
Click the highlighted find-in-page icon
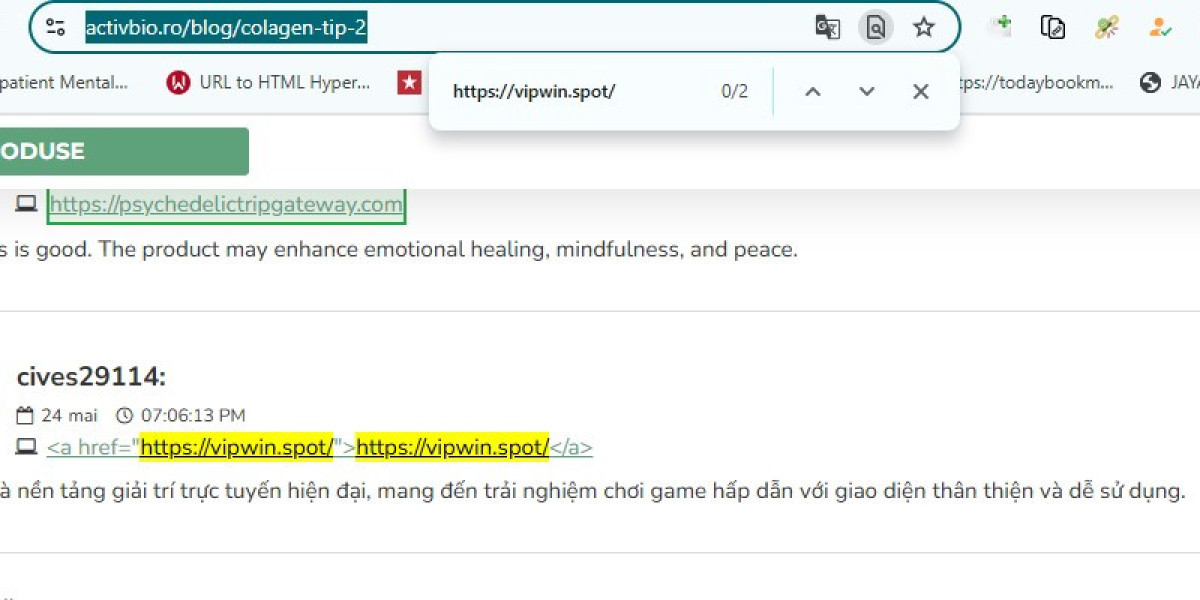point(875,28)
